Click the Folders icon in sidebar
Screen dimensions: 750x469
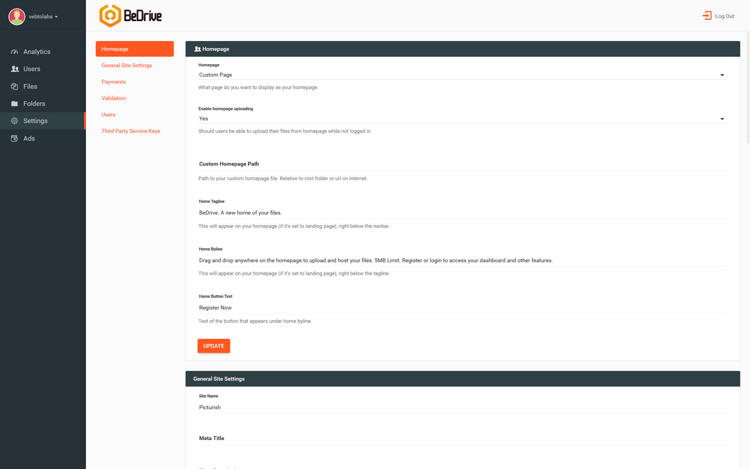pyautogui.click(x=14, y=104)
